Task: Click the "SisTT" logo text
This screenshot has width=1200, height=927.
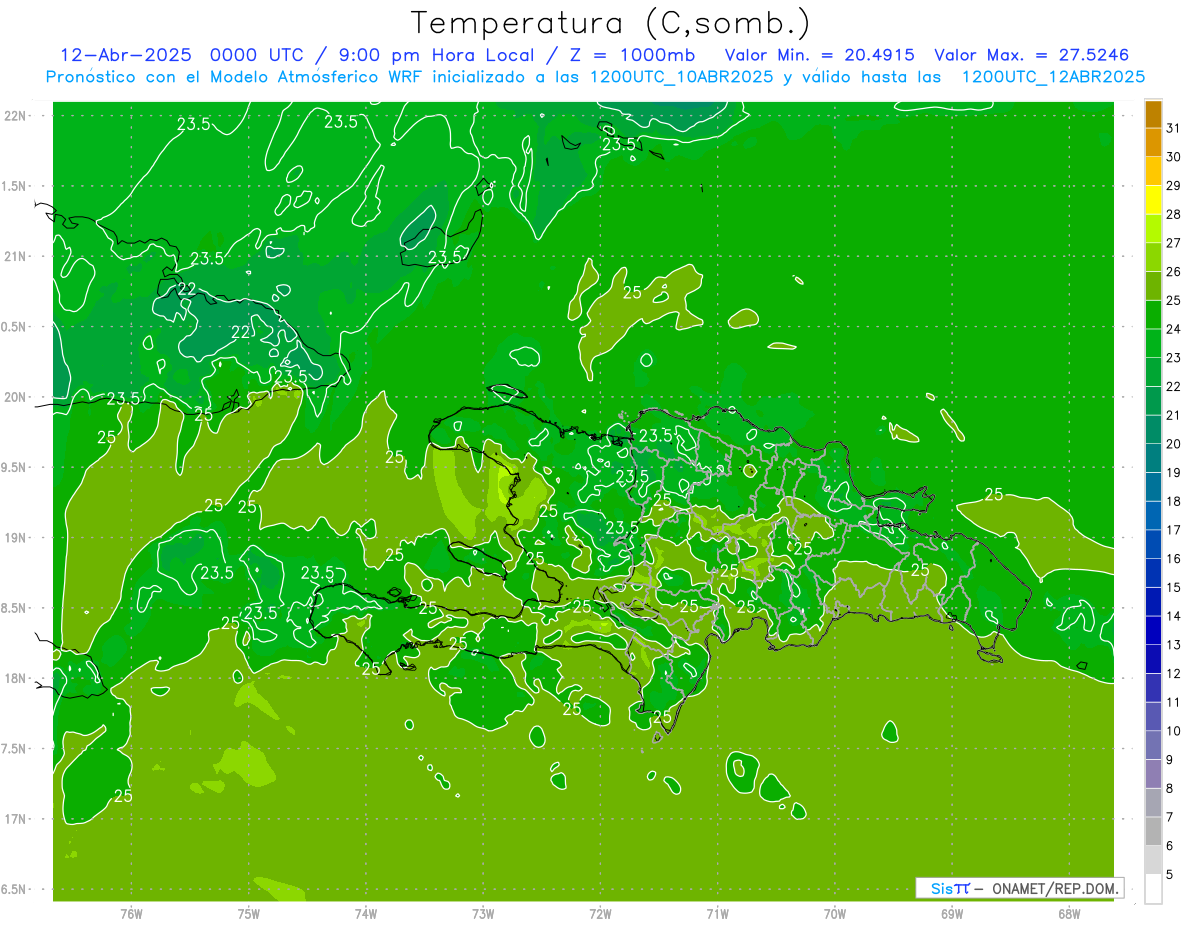Action: 950,888
